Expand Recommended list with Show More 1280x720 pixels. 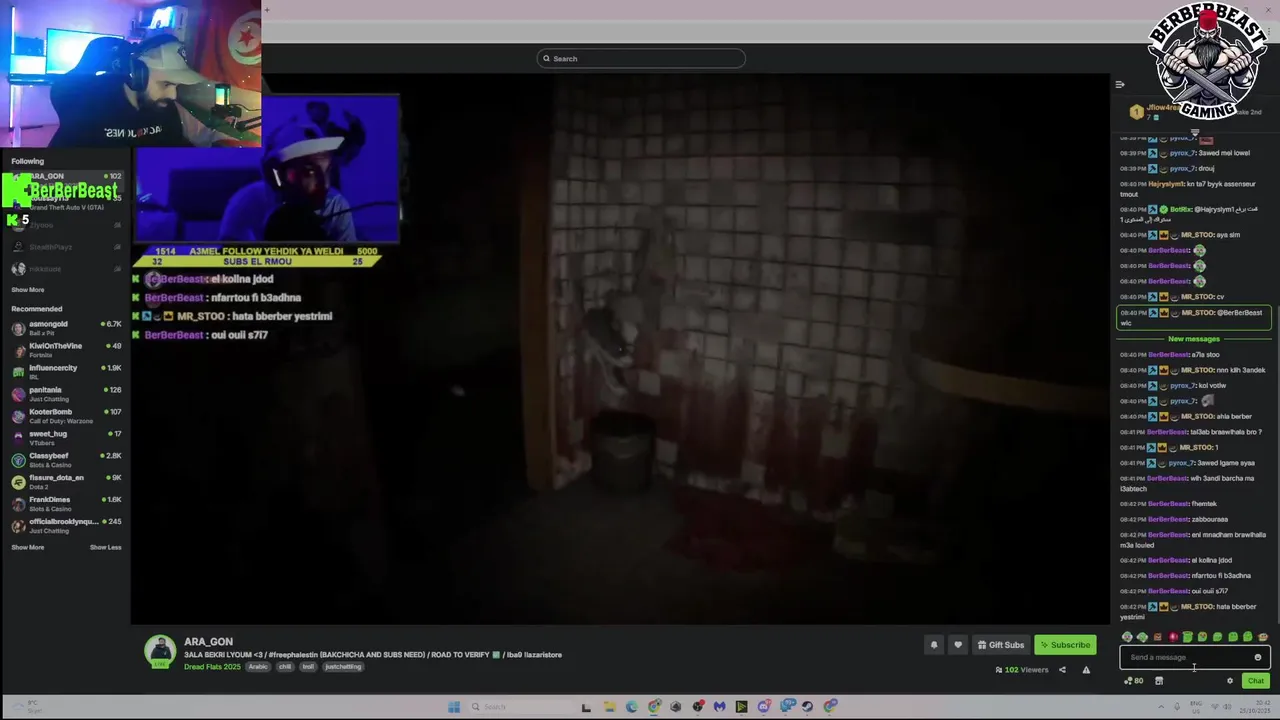click(x=28, y=547)
